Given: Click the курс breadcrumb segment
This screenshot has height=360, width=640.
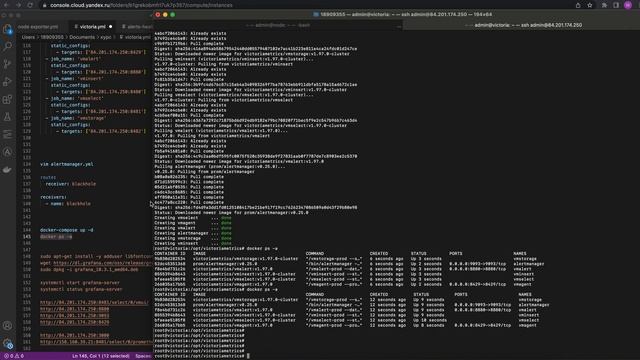Looking at the screenshot, I should tap(106, 37).
